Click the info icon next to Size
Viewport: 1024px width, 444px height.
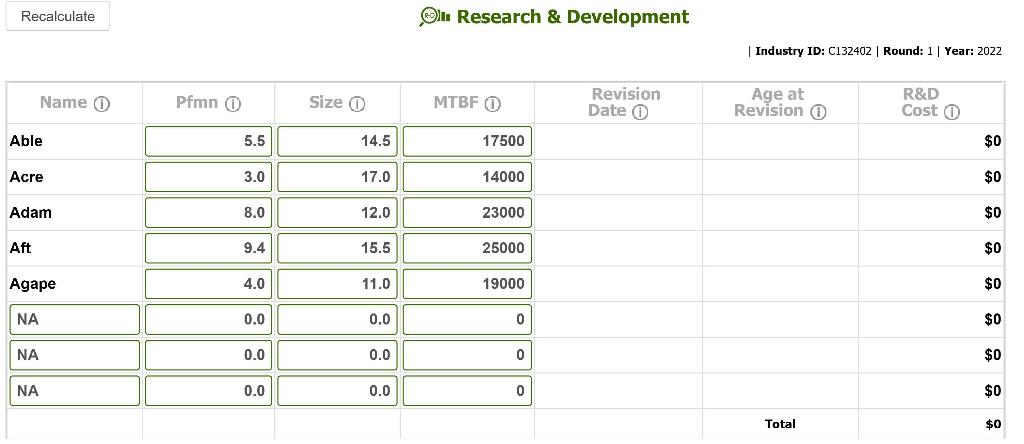click(357, 104)
